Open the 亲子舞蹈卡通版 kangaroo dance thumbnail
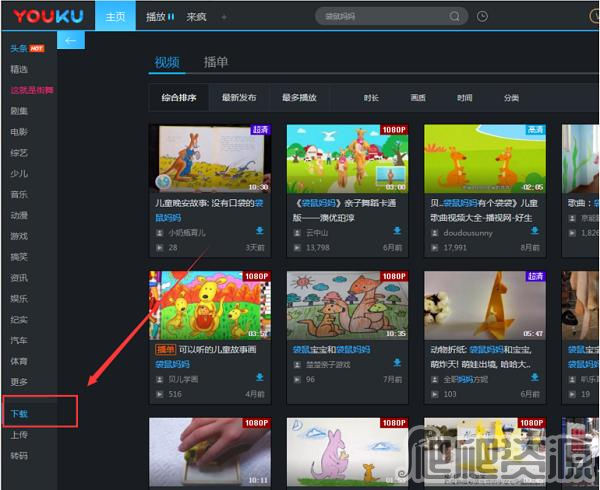Screen dimensions: 600x490 347,158
